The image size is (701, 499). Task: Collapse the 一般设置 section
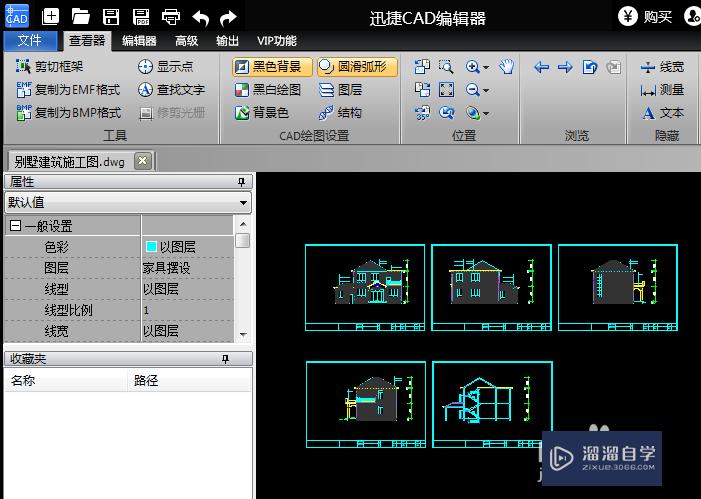click(x=15, y=226)
